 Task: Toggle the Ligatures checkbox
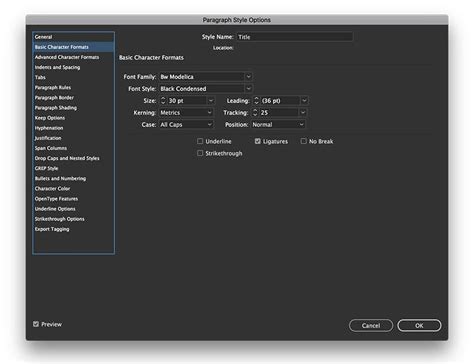tap(258, 141)
